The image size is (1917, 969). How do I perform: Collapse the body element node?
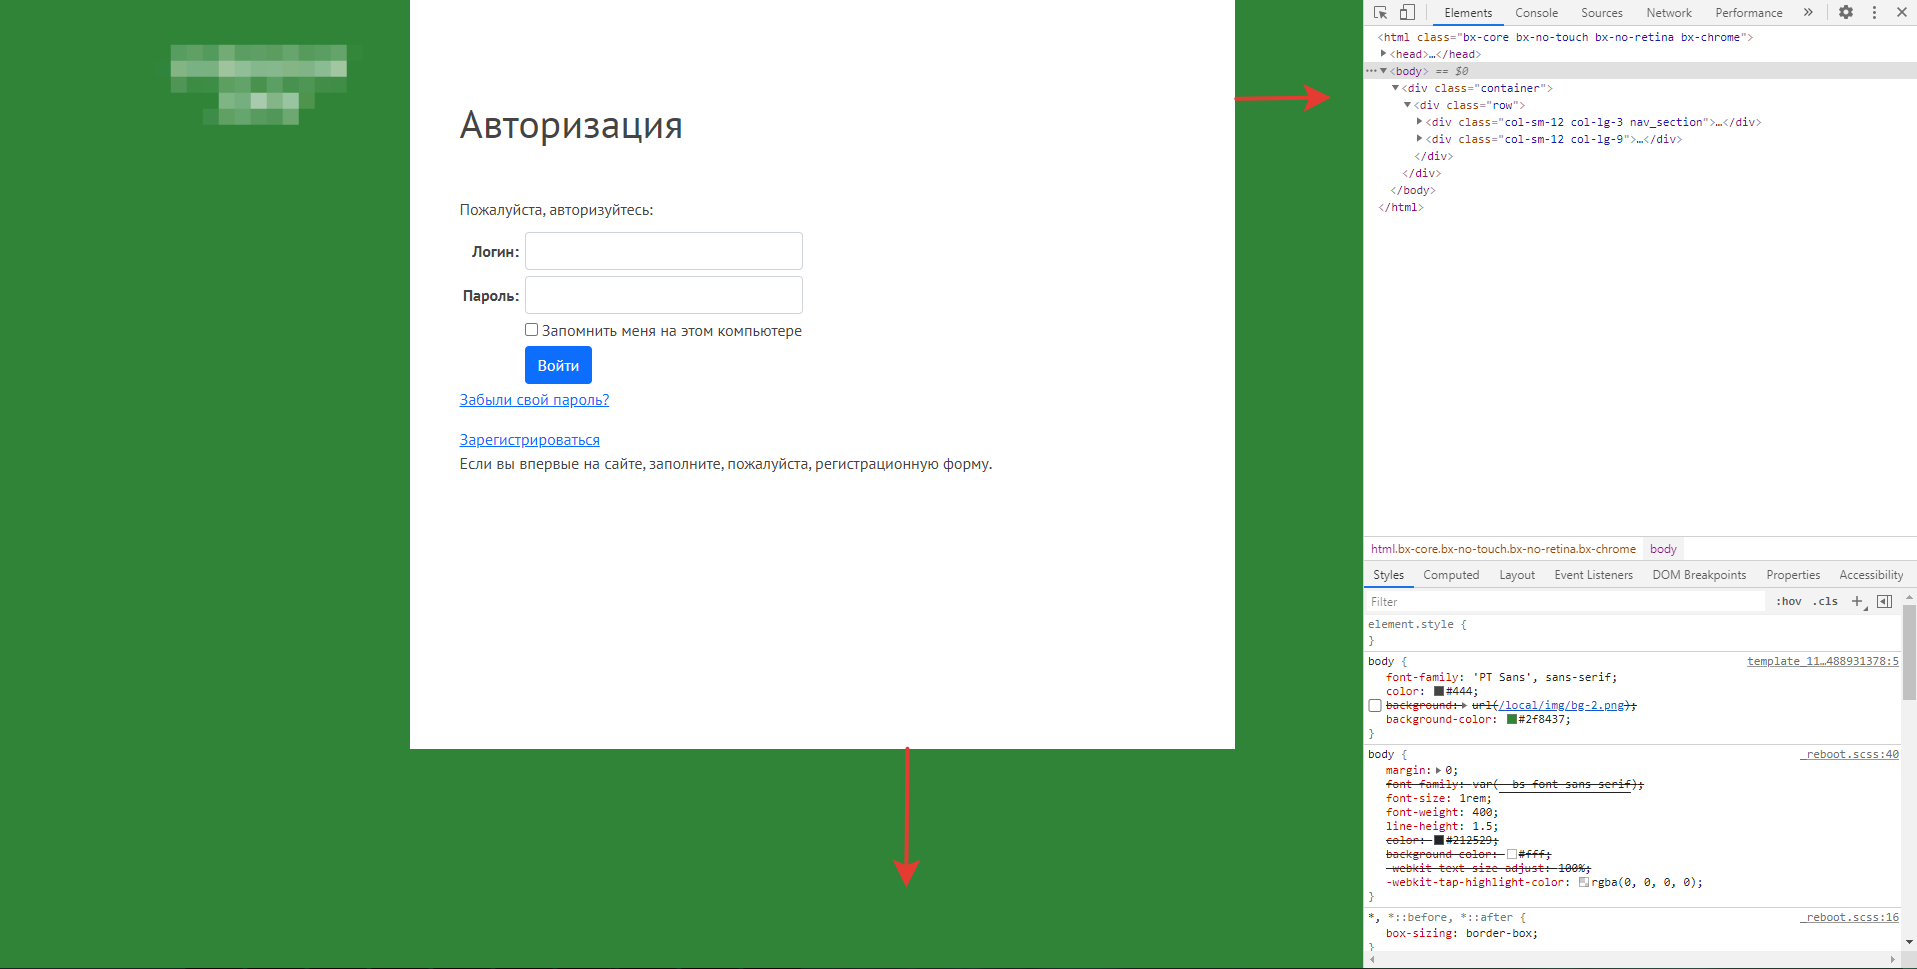point(1384,71)
